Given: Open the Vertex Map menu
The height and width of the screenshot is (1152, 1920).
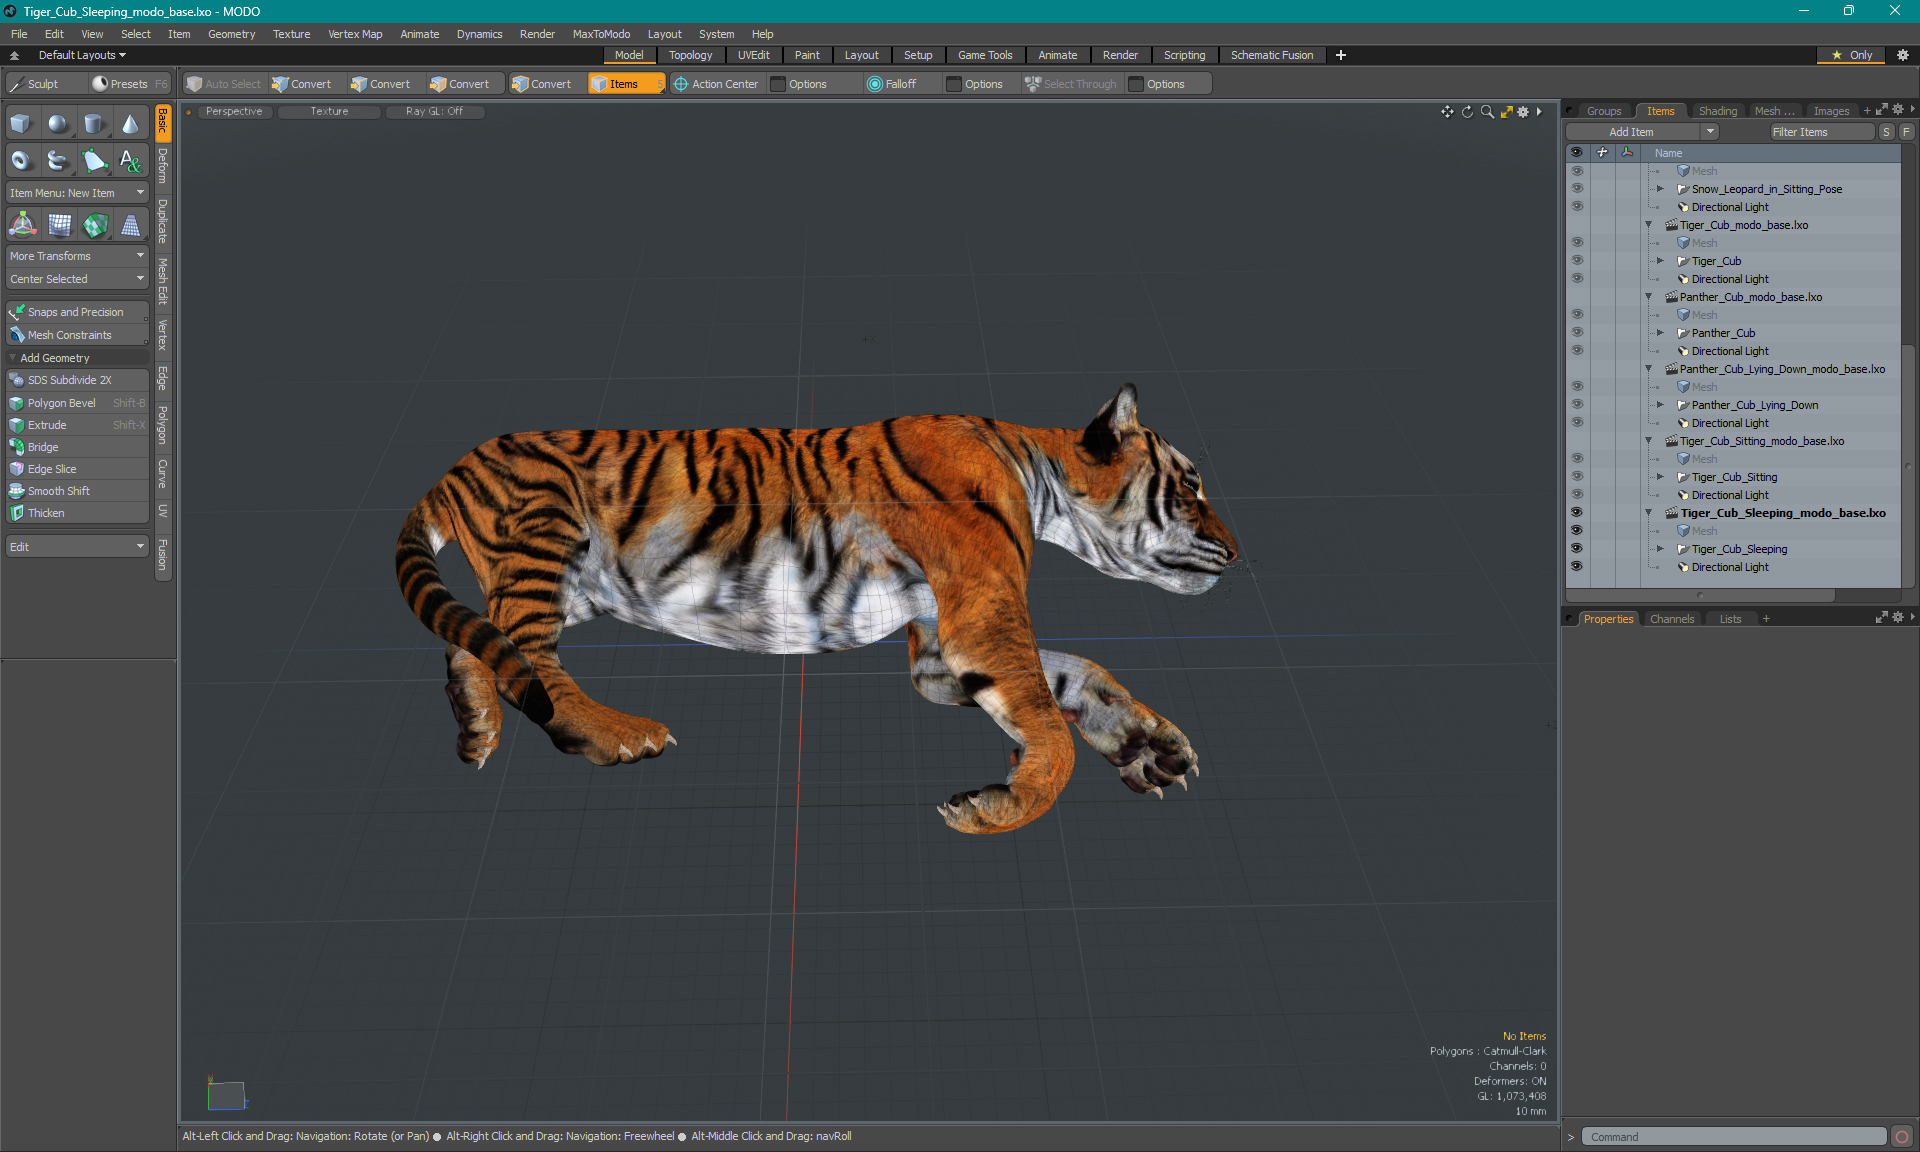Looking at the screenshot, I should coord(355,34).
